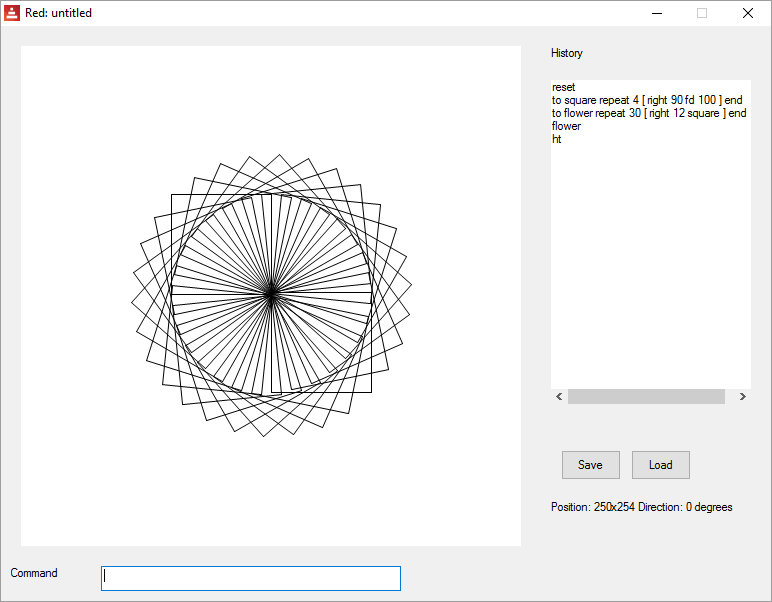Click the Red application icon in the title bar
This screenshot has width=772, height=602.
(13, 13)
